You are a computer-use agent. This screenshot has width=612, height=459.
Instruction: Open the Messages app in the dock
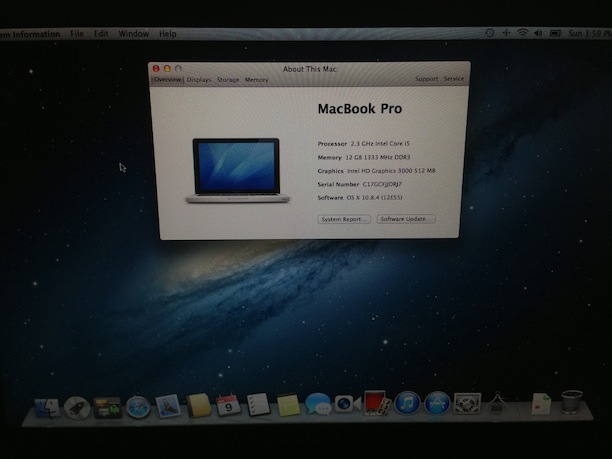[x=318, y=404]
